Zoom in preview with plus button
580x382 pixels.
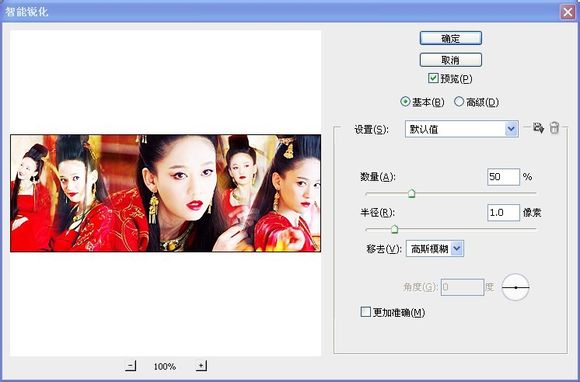[201, 366]
